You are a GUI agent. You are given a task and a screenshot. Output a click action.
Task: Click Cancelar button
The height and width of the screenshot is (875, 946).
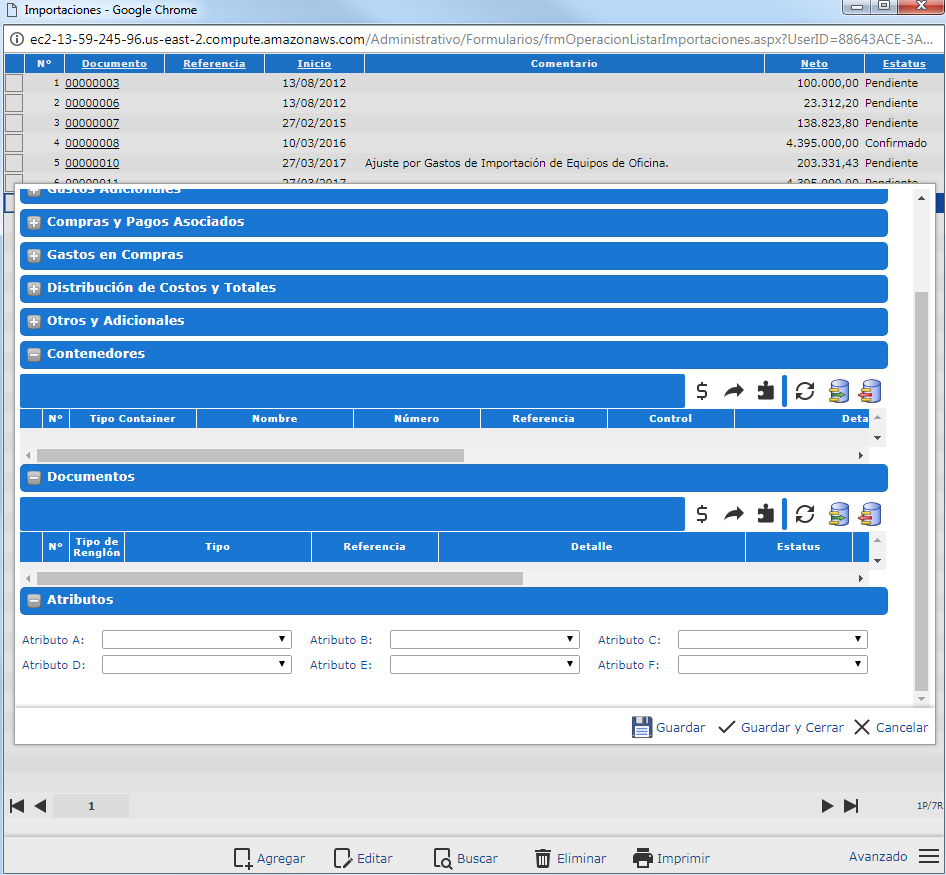(x=891, y=727)
